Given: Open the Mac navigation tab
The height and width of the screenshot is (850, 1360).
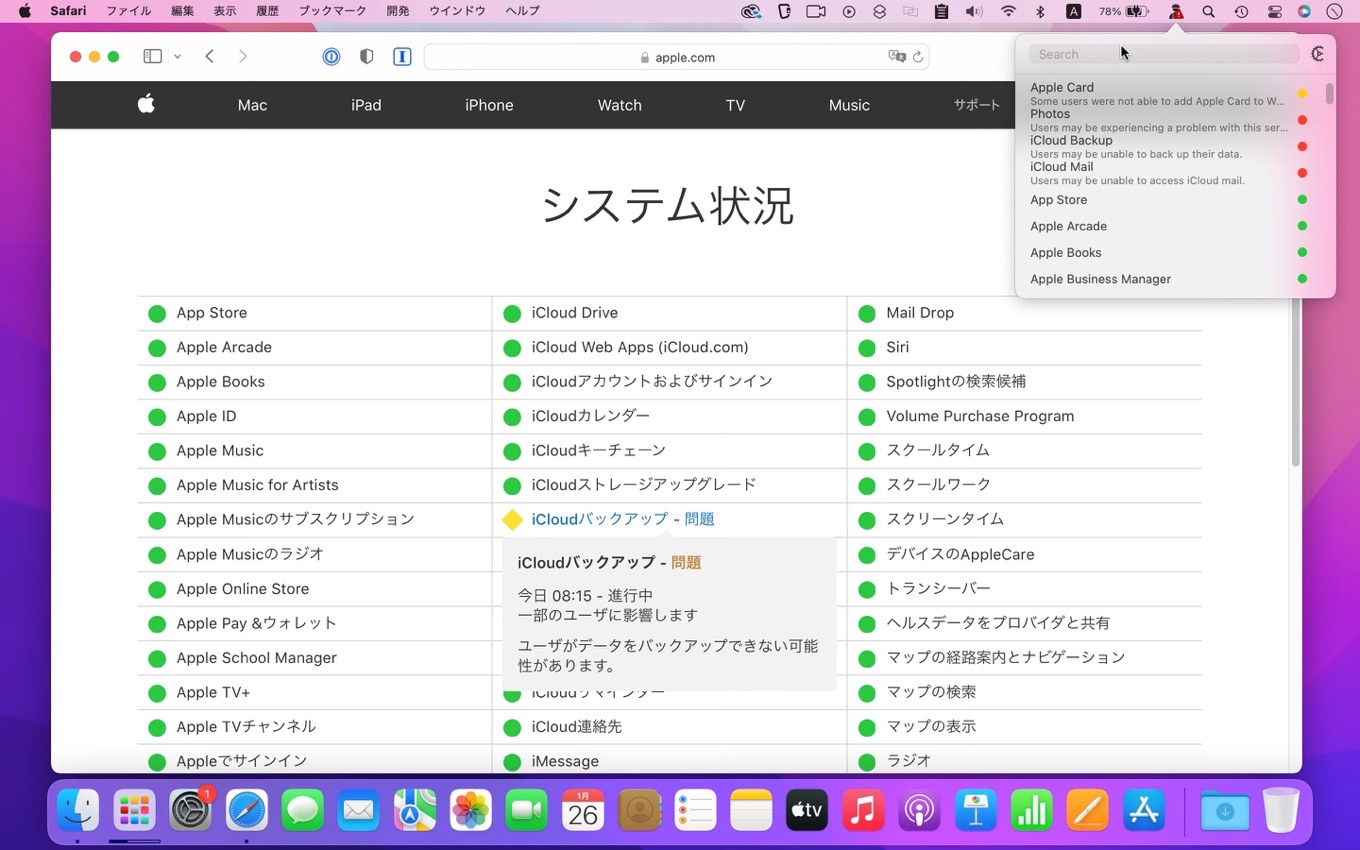Looking at the screenshot, I should pyautogui.click(x=252, y=105).
